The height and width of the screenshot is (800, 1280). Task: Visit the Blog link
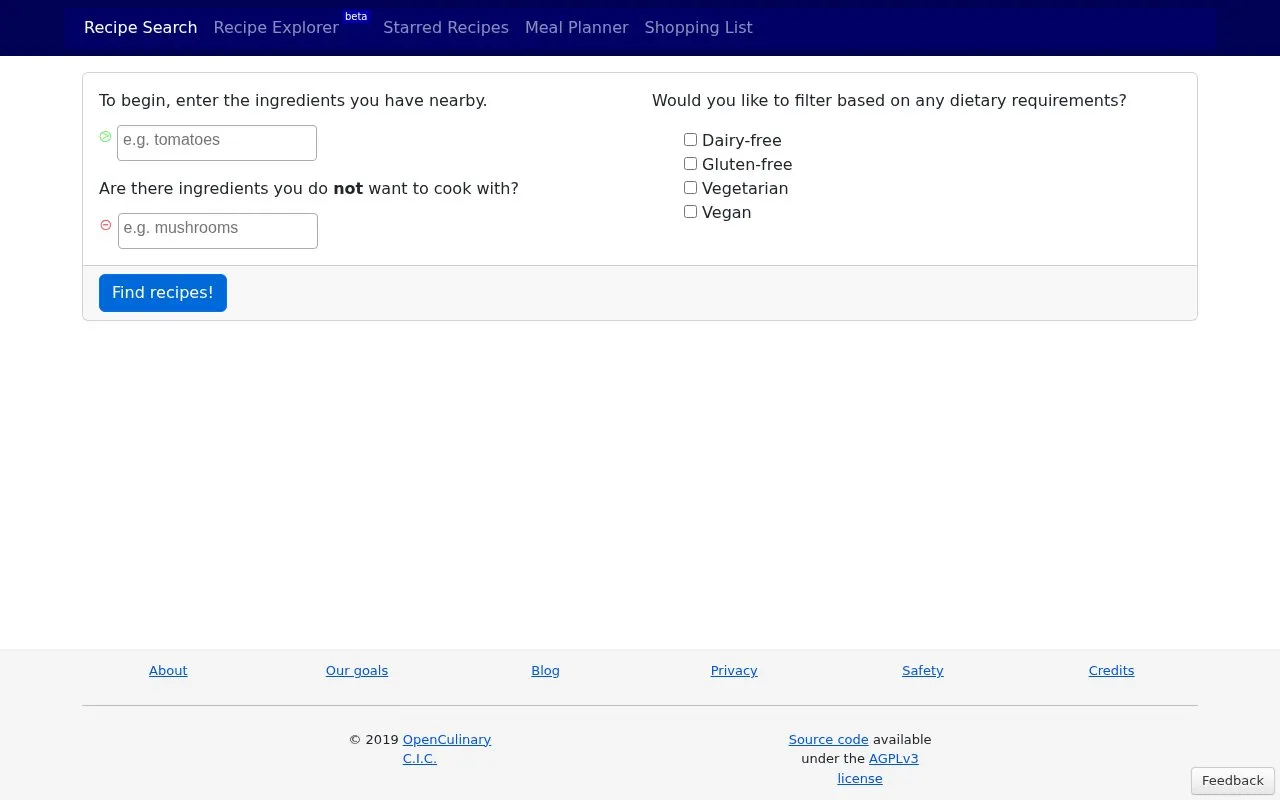[545, 671]
